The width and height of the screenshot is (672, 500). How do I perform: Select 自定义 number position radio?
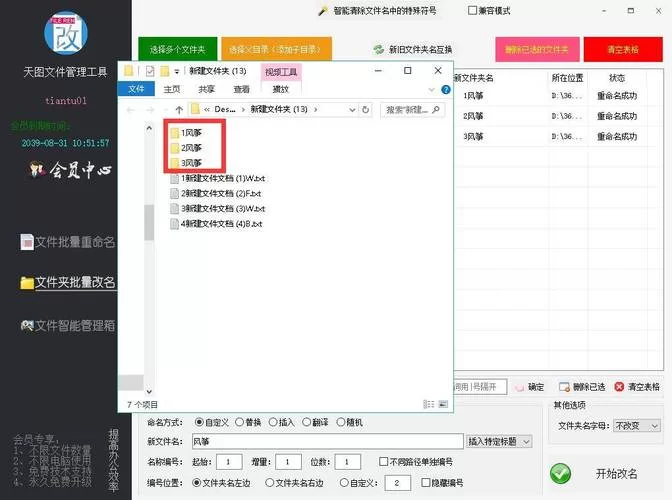(344, 482)
